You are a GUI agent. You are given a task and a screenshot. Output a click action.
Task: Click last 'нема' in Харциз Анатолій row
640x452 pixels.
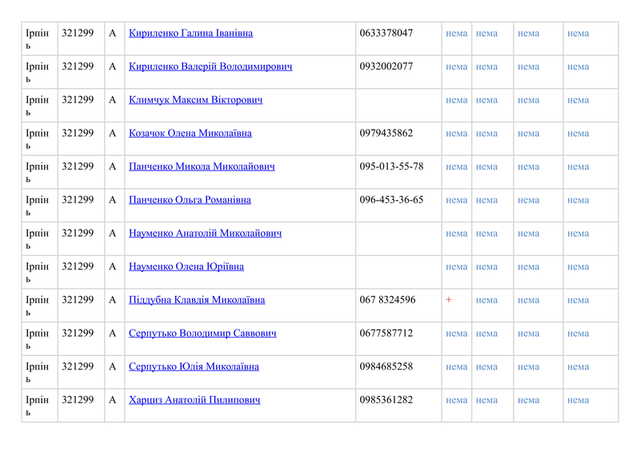[x=578, y=400]
